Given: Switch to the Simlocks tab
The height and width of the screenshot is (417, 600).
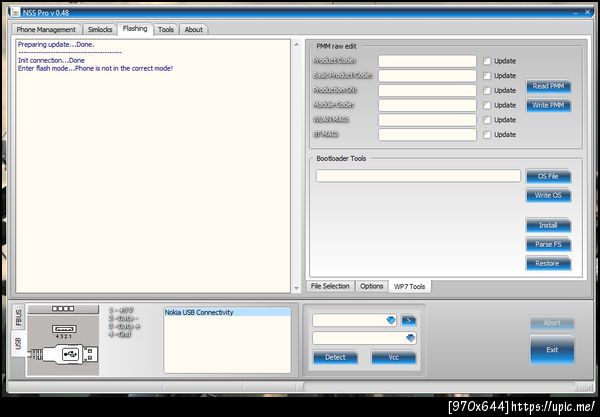Looking at the screenshot, I should [100, 29].
